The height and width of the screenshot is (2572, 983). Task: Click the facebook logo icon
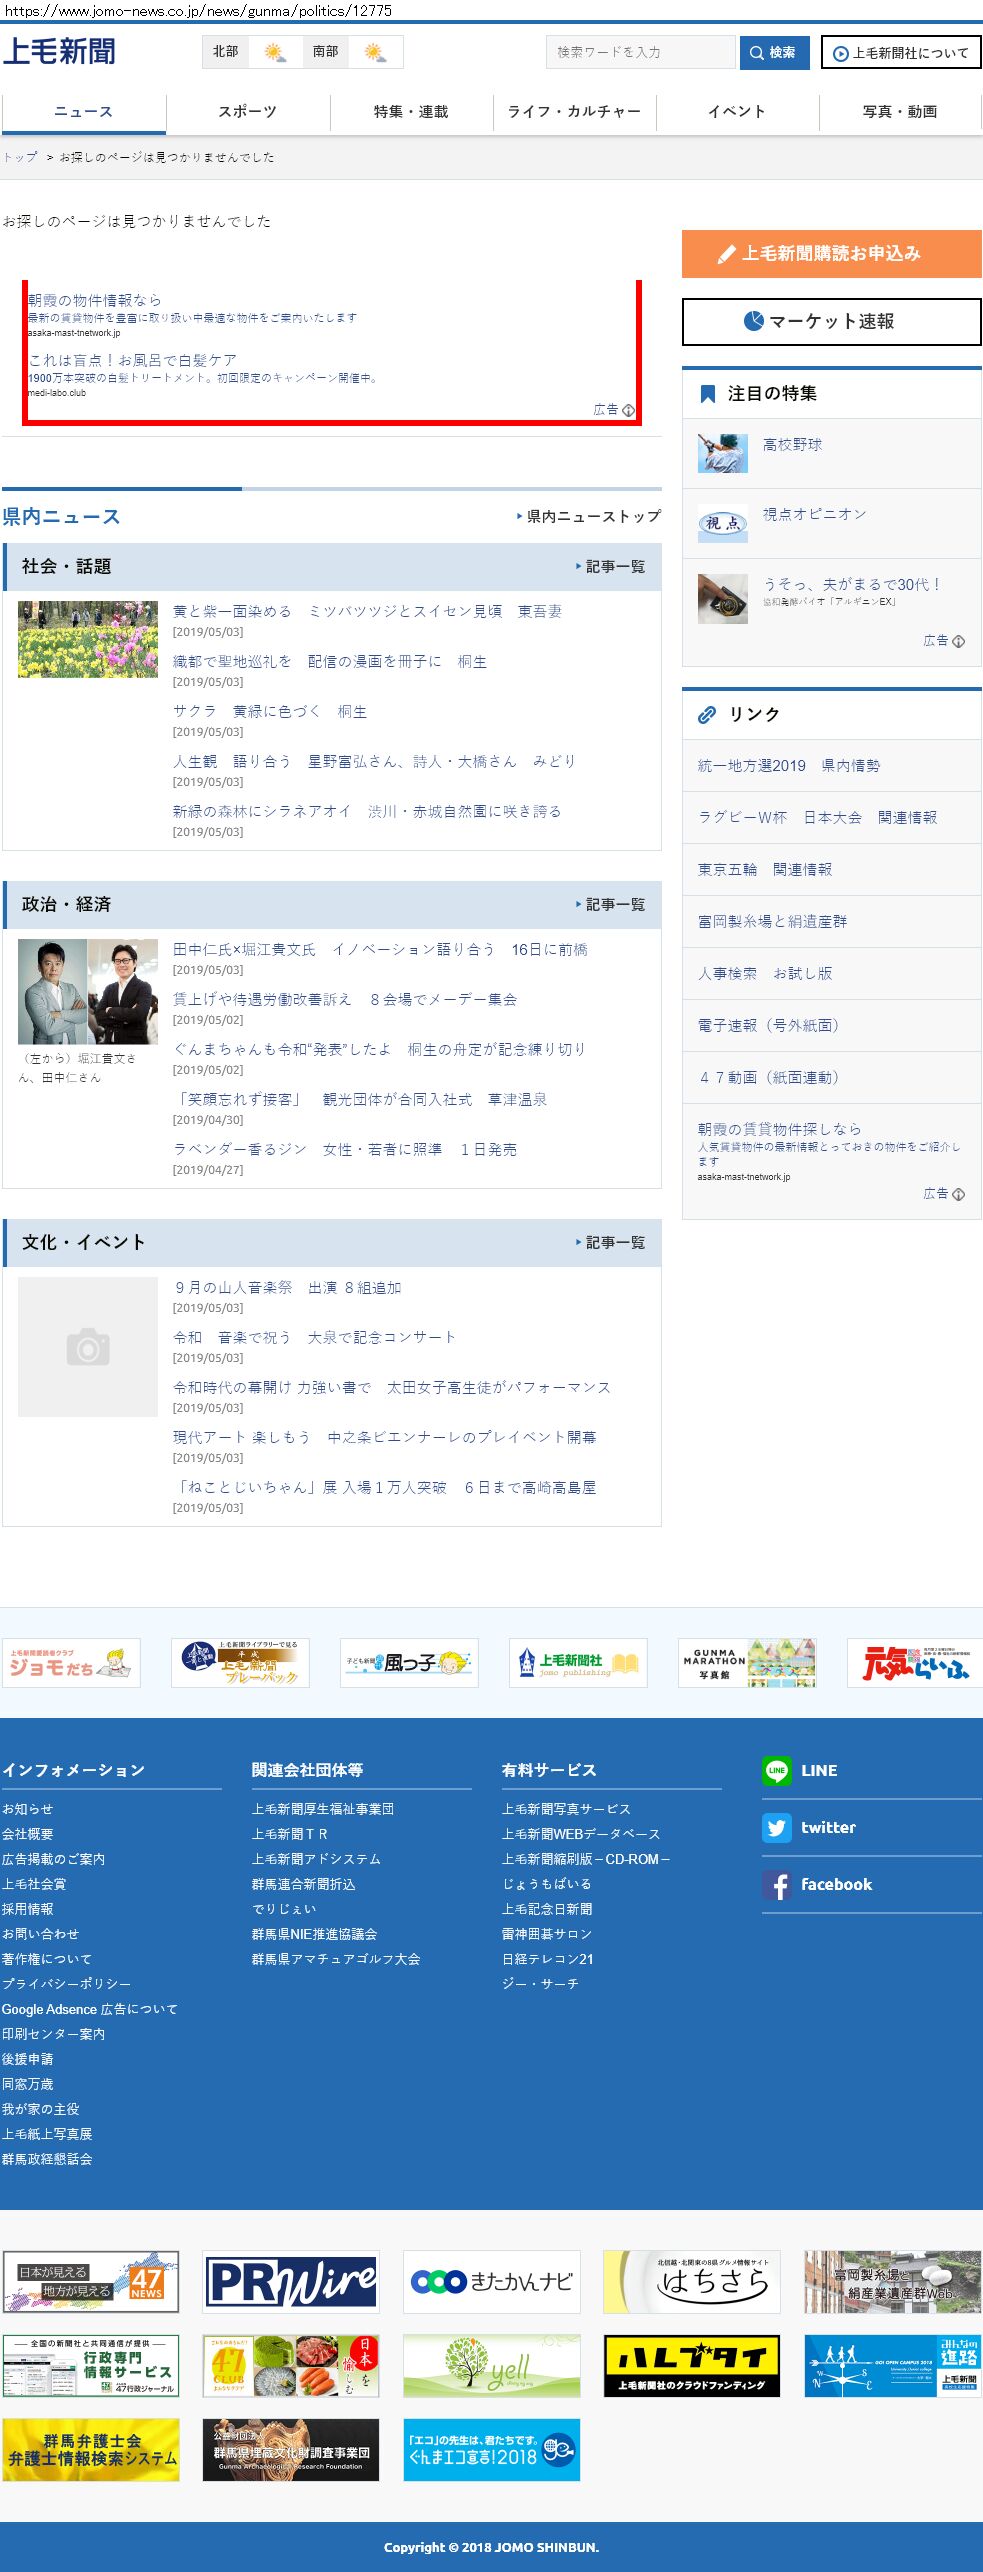[777, 1885]
